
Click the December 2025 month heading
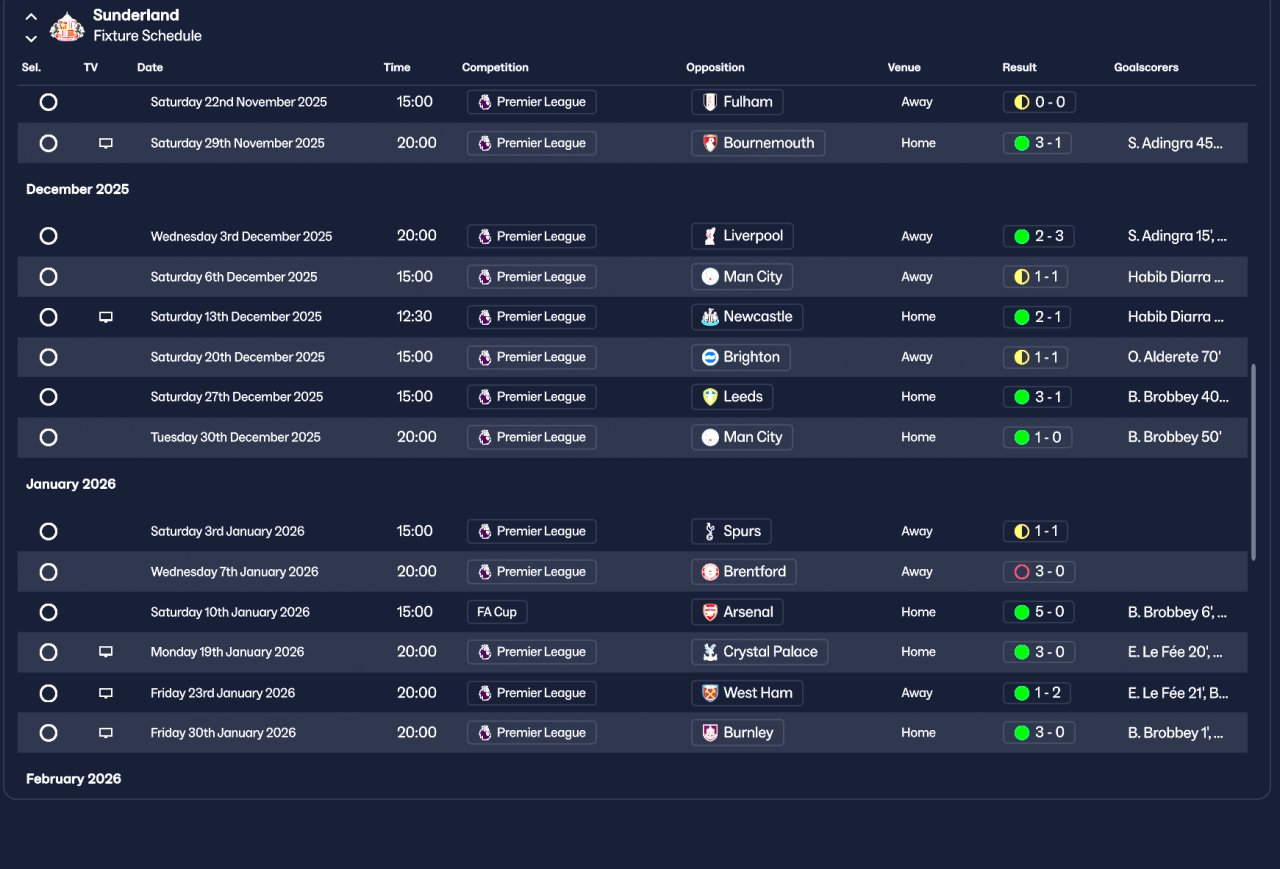coord(77,189)
